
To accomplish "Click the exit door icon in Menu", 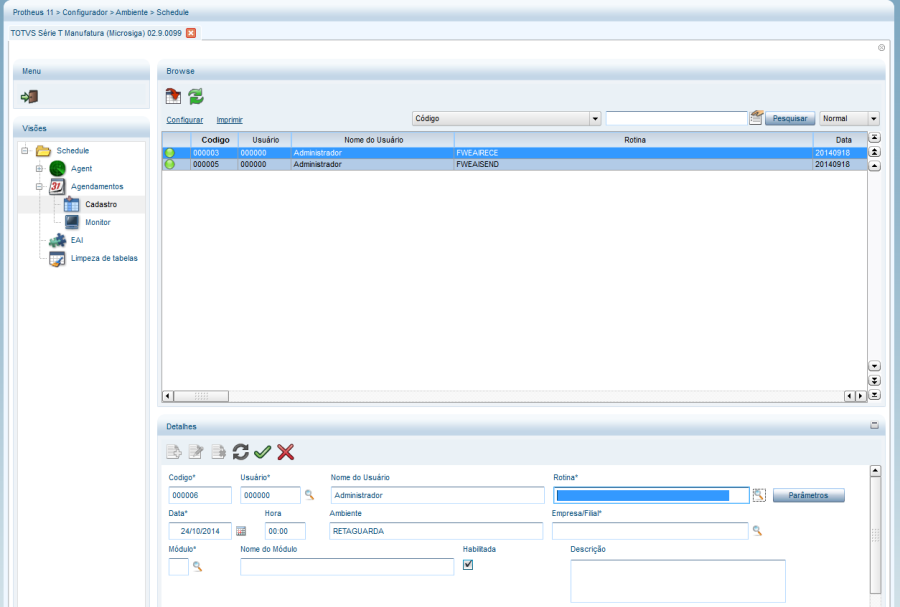I will point(29,96).
